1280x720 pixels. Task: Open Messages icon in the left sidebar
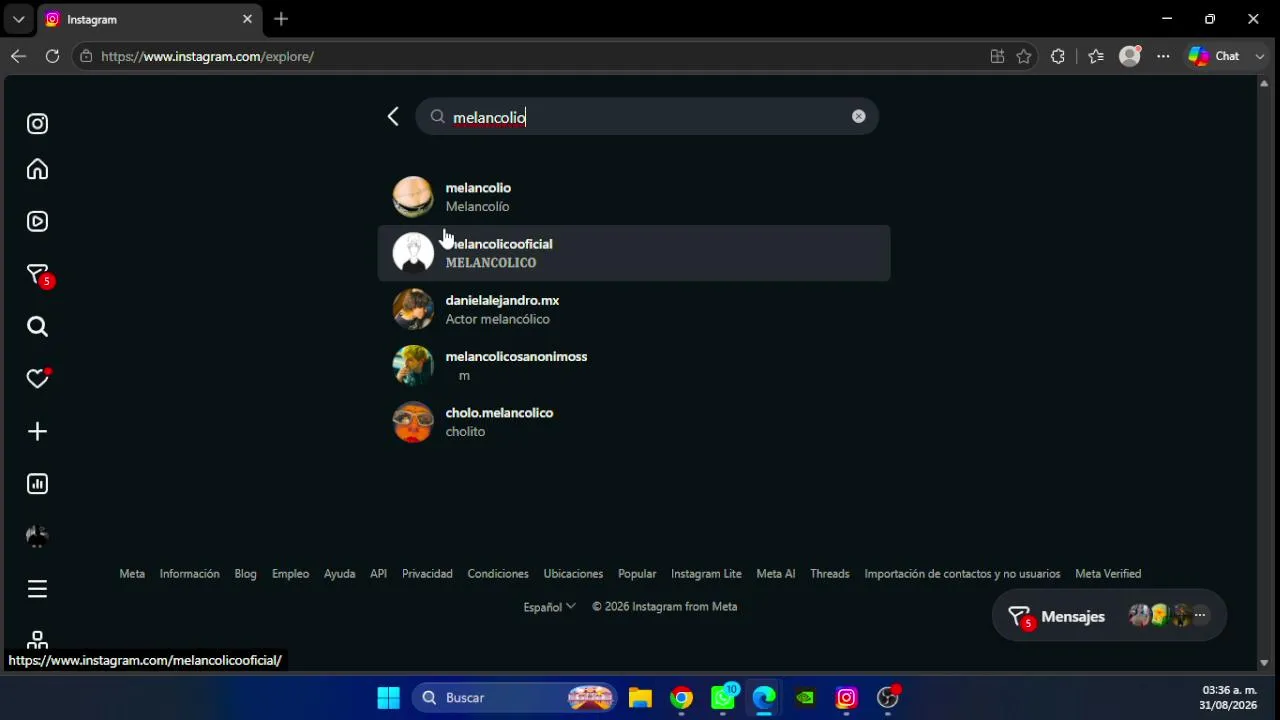(x=38, y=274)
